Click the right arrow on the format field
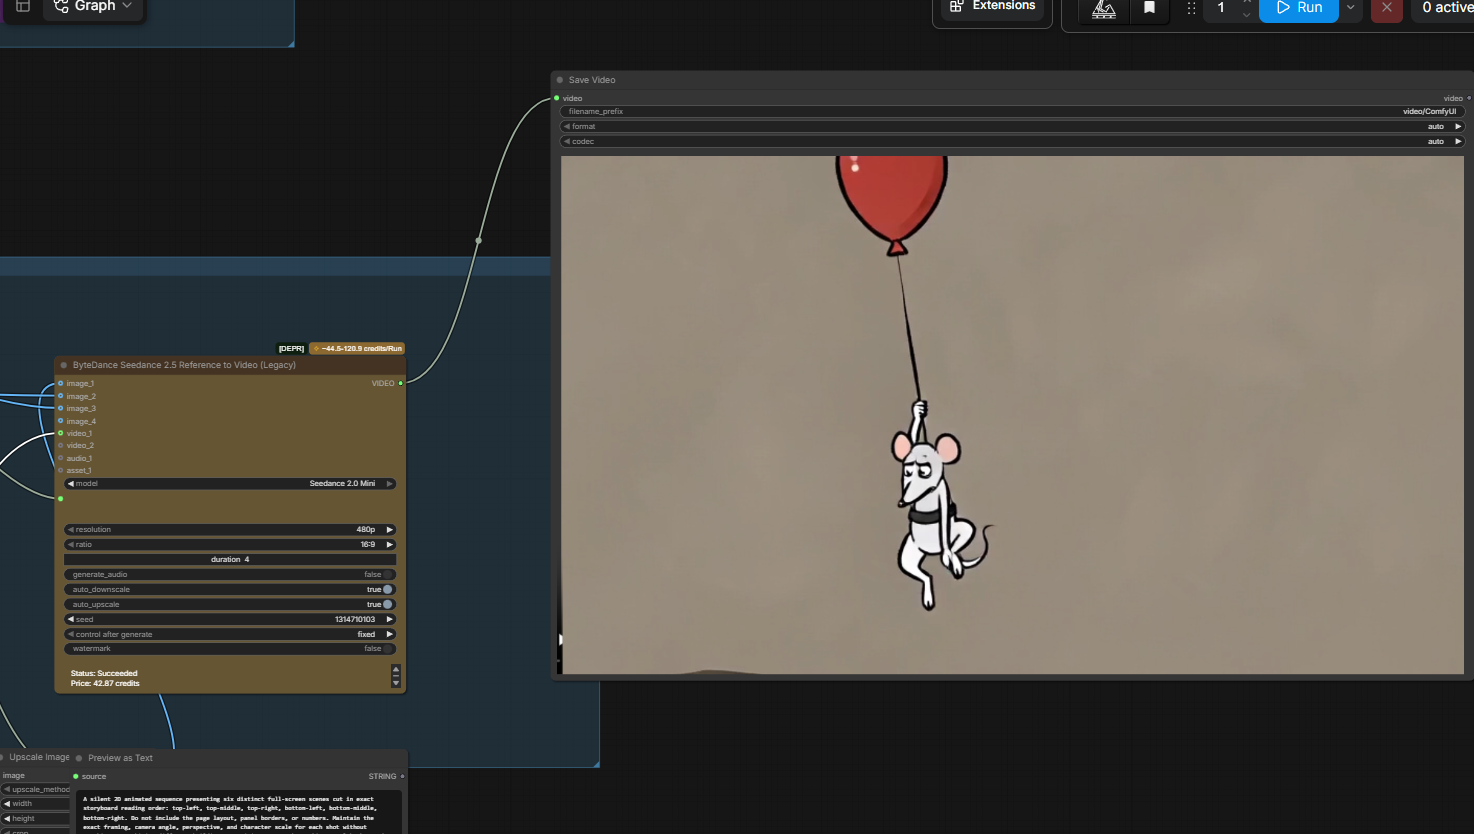The image size is (1474, 834). tap(1458, 127)
